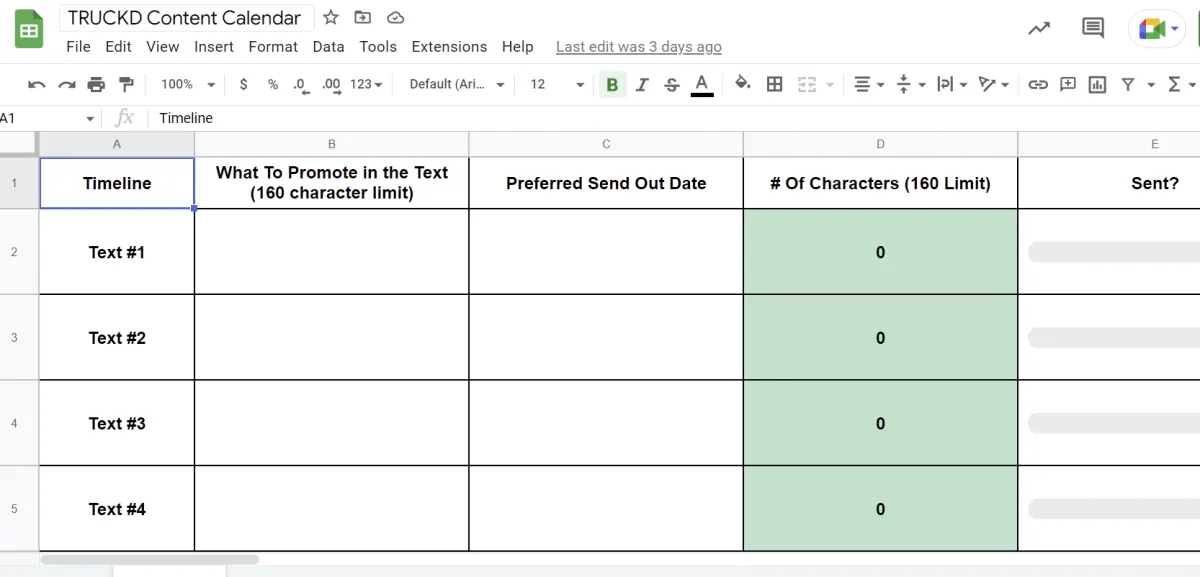This screenshot has width=1200, height=577.
Task: Insert a chart
Action: (1097, 84)
